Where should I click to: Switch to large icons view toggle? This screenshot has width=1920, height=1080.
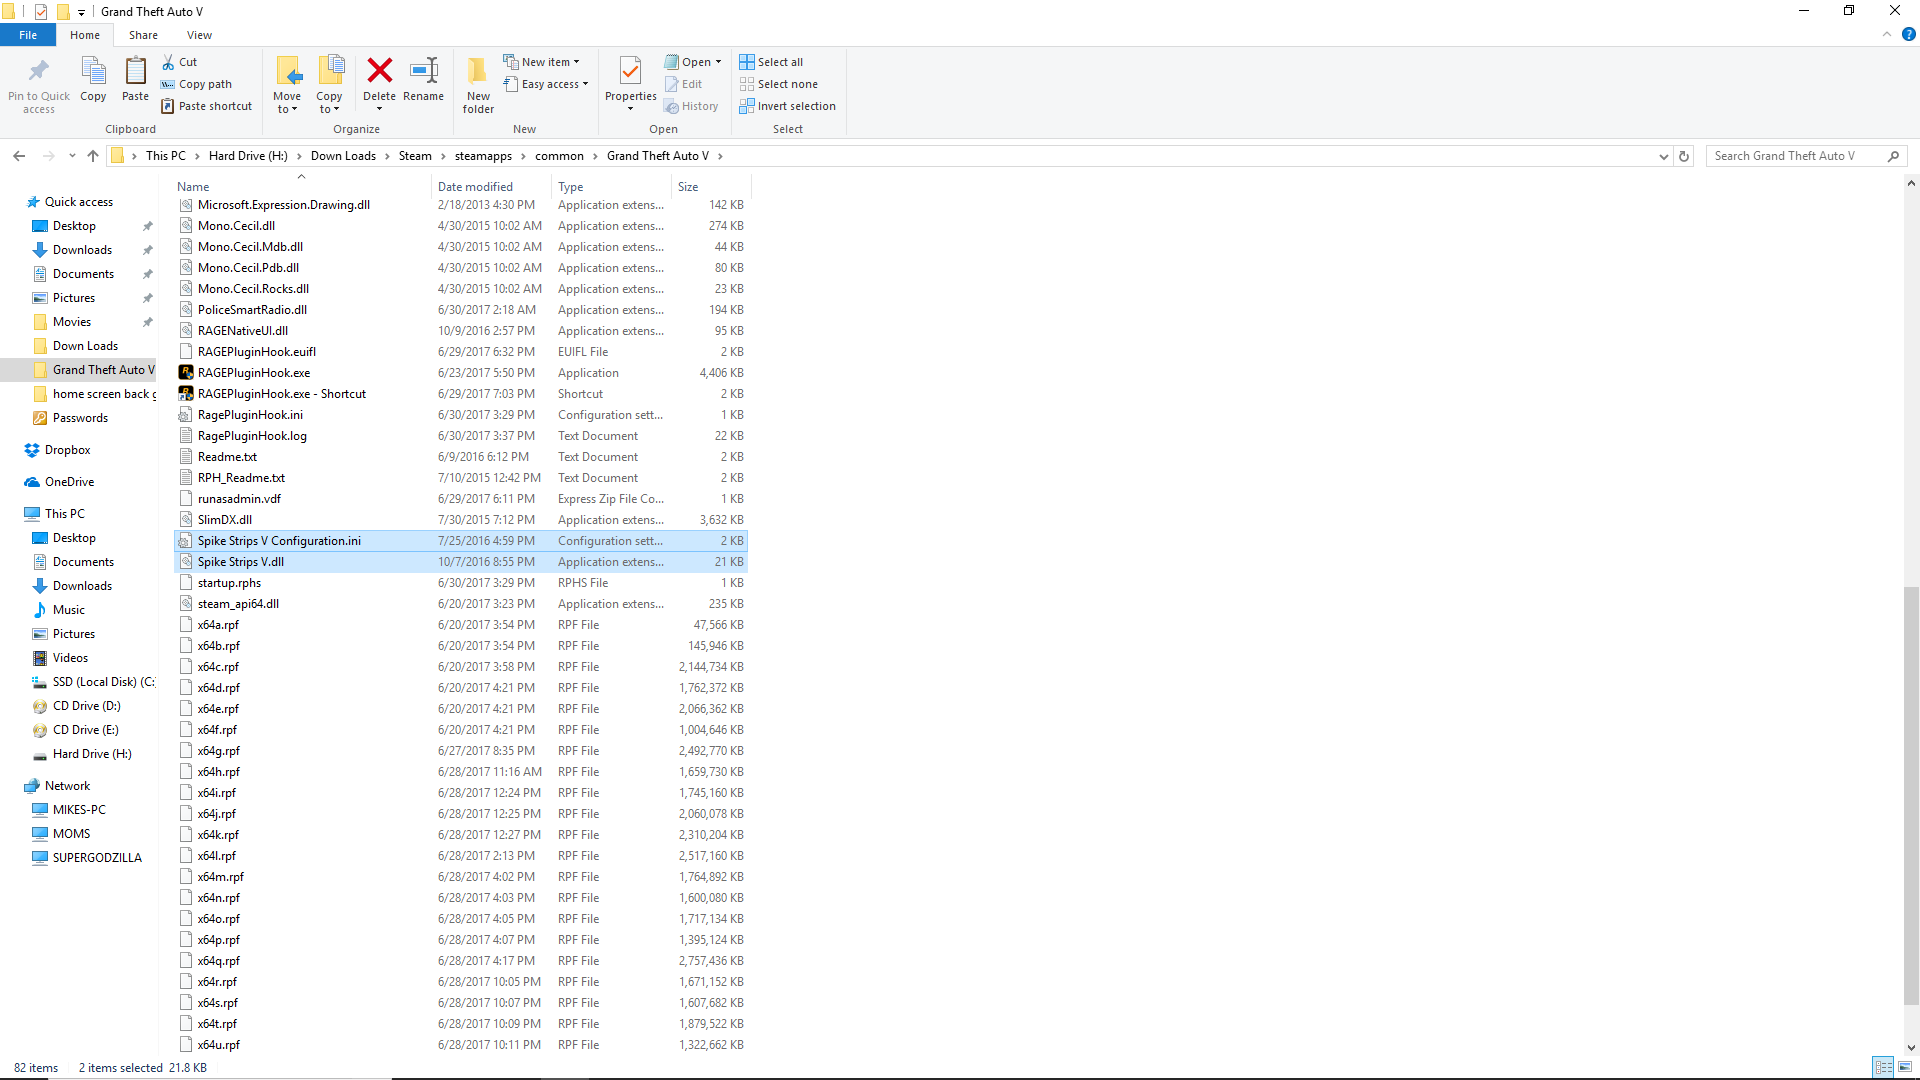(x=1905, y=1067)
